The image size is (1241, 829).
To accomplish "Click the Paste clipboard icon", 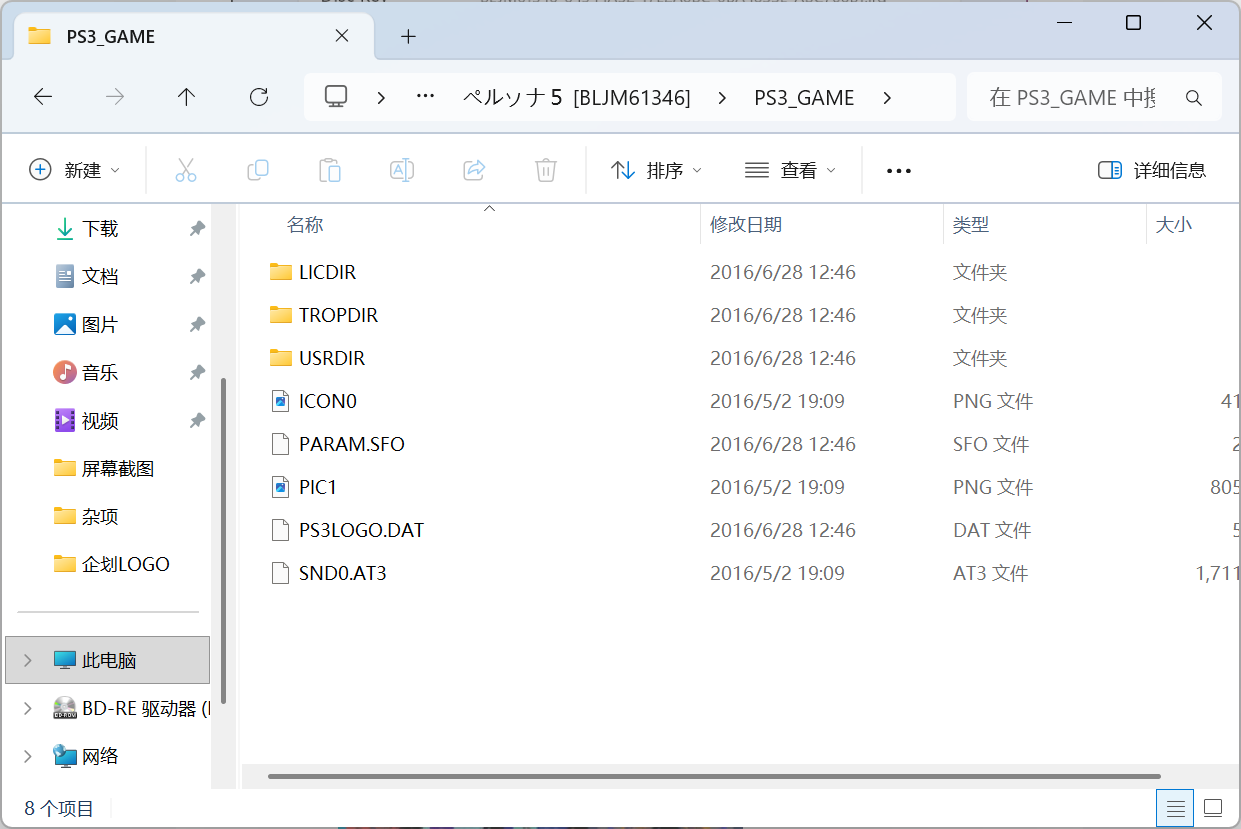I will [x=330, y=170].
